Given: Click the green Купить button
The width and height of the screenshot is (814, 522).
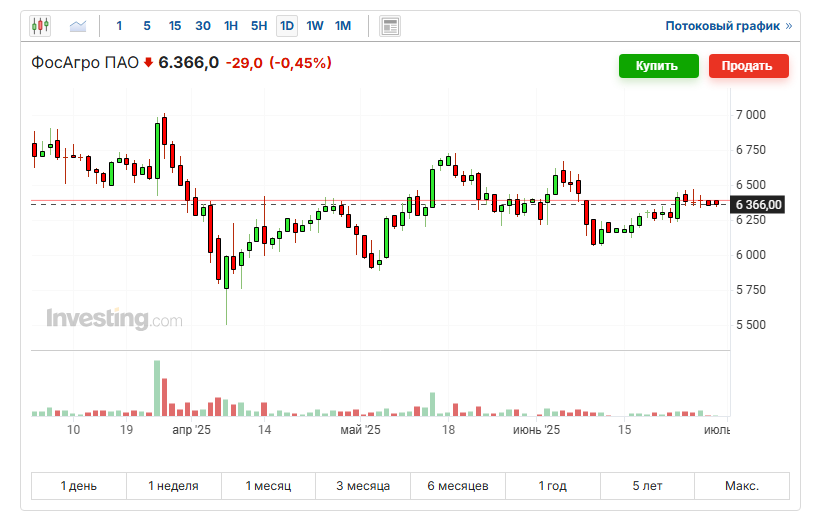Looking at the screenshot, I should [x=658, y=66].
